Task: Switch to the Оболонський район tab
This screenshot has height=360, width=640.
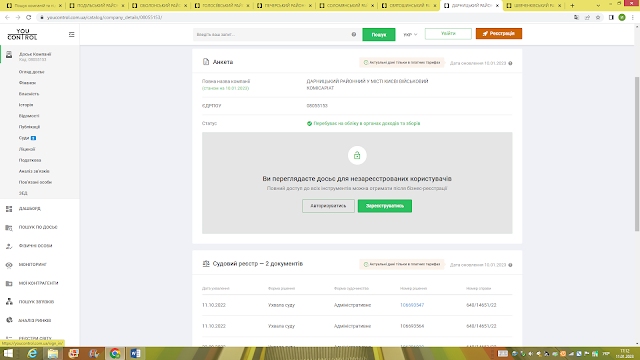Action: point(160,6)
